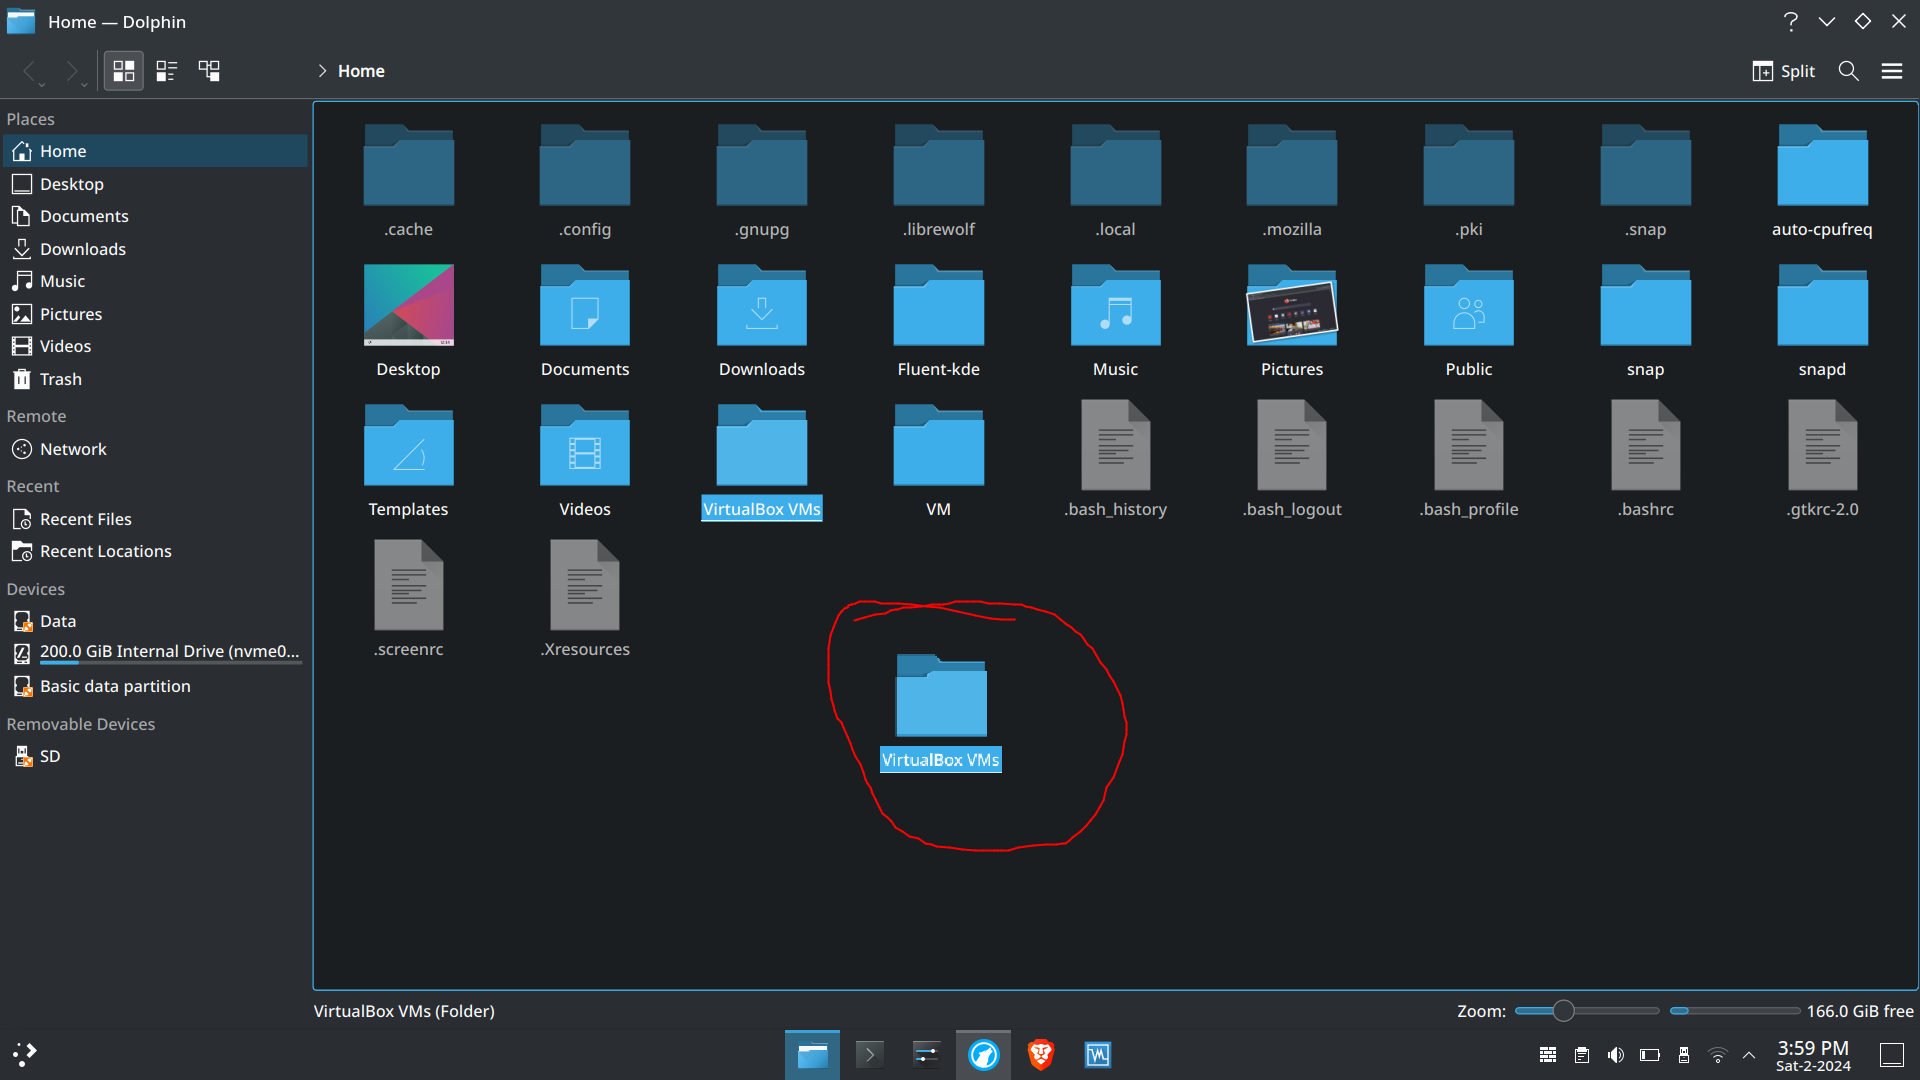The image size is (1920, 1080).
Task: Adjust the Zoom slider at the bottom
Action: point(1565,1011)
